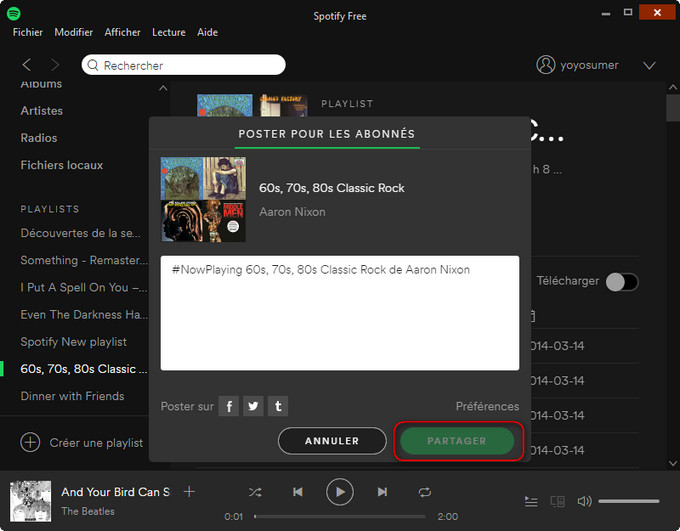Adjust the volume slider
Screen dimensions: 680x531
click(628, 501)
